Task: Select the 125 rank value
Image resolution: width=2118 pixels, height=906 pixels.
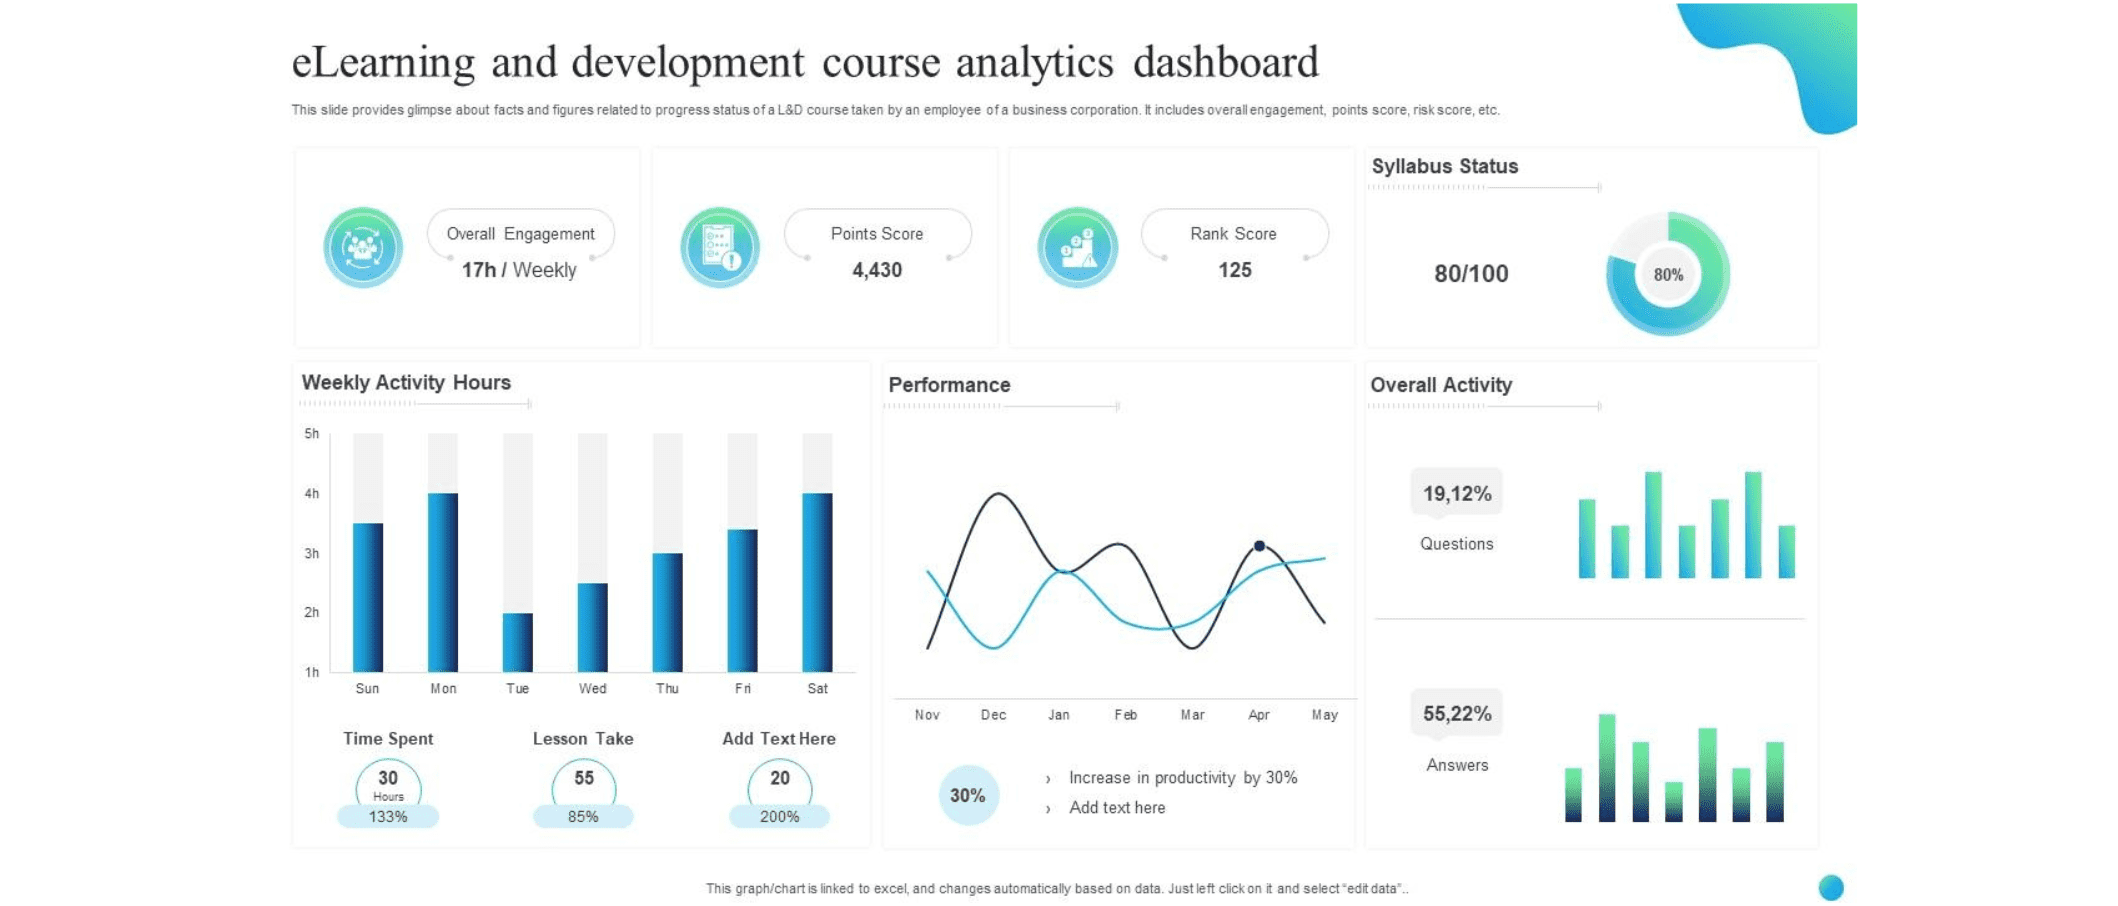Action: click(x=1235, y=270)
